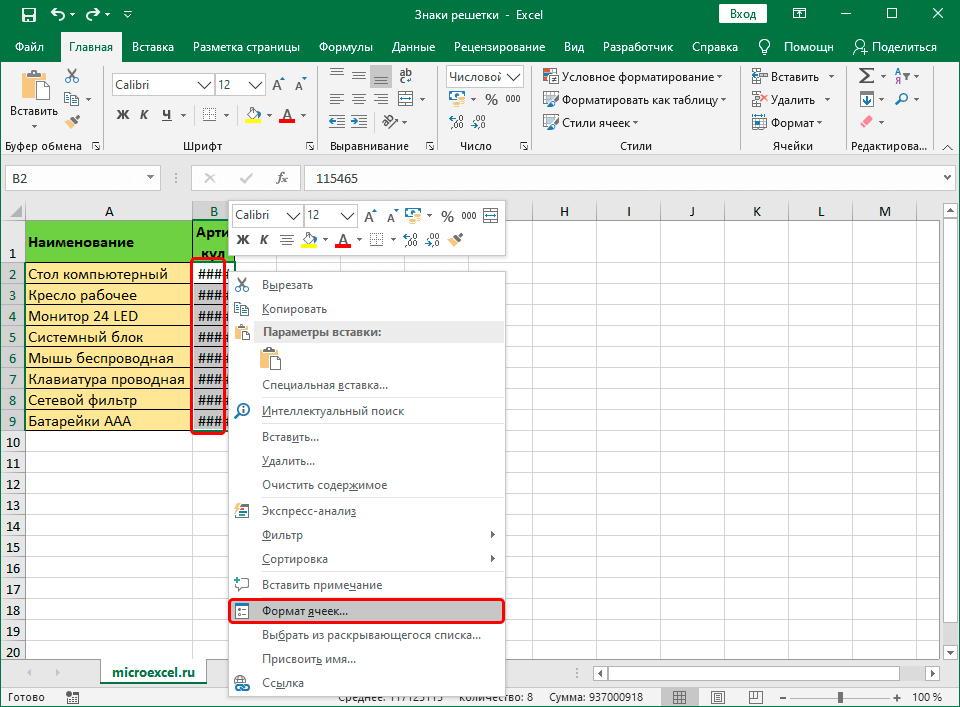Click the AutoSum sigma icon
960x707 pixels.
[866, 76]
